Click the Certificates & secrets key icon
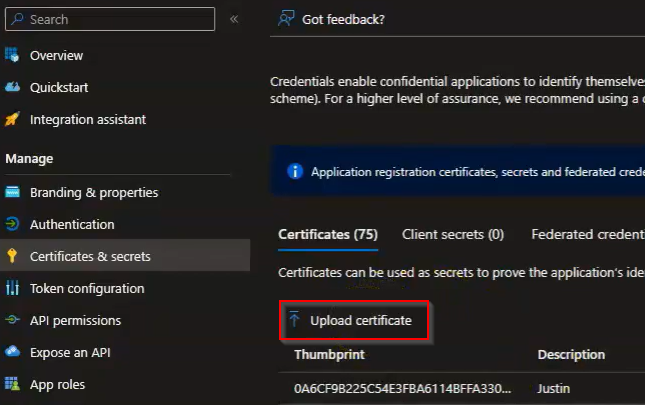This screenshot has height=405, width=645. click(x=13, y=256)
